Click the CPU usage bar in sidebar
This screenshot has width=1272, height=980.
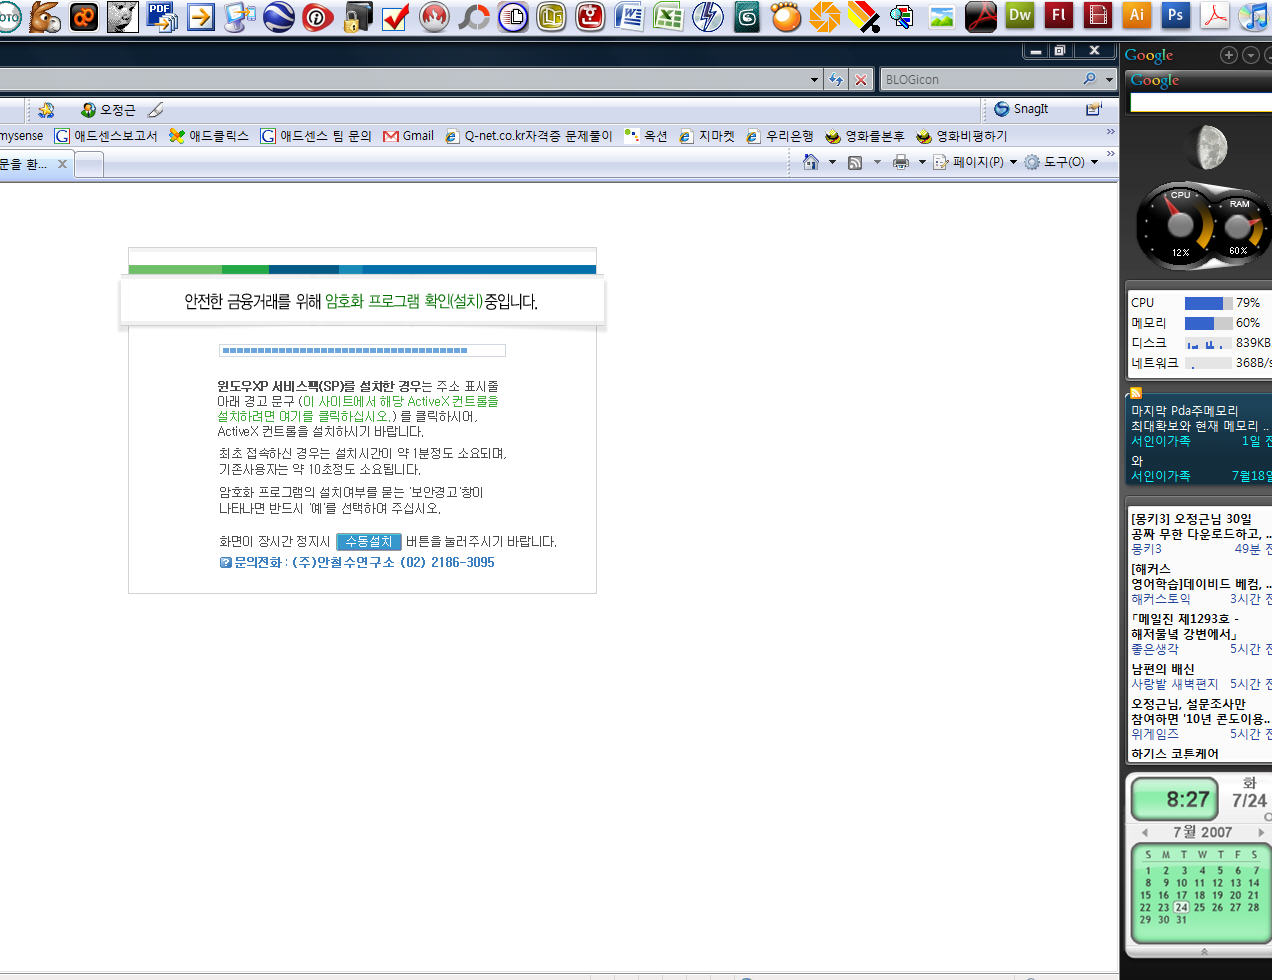click(x=1208, y=303)
